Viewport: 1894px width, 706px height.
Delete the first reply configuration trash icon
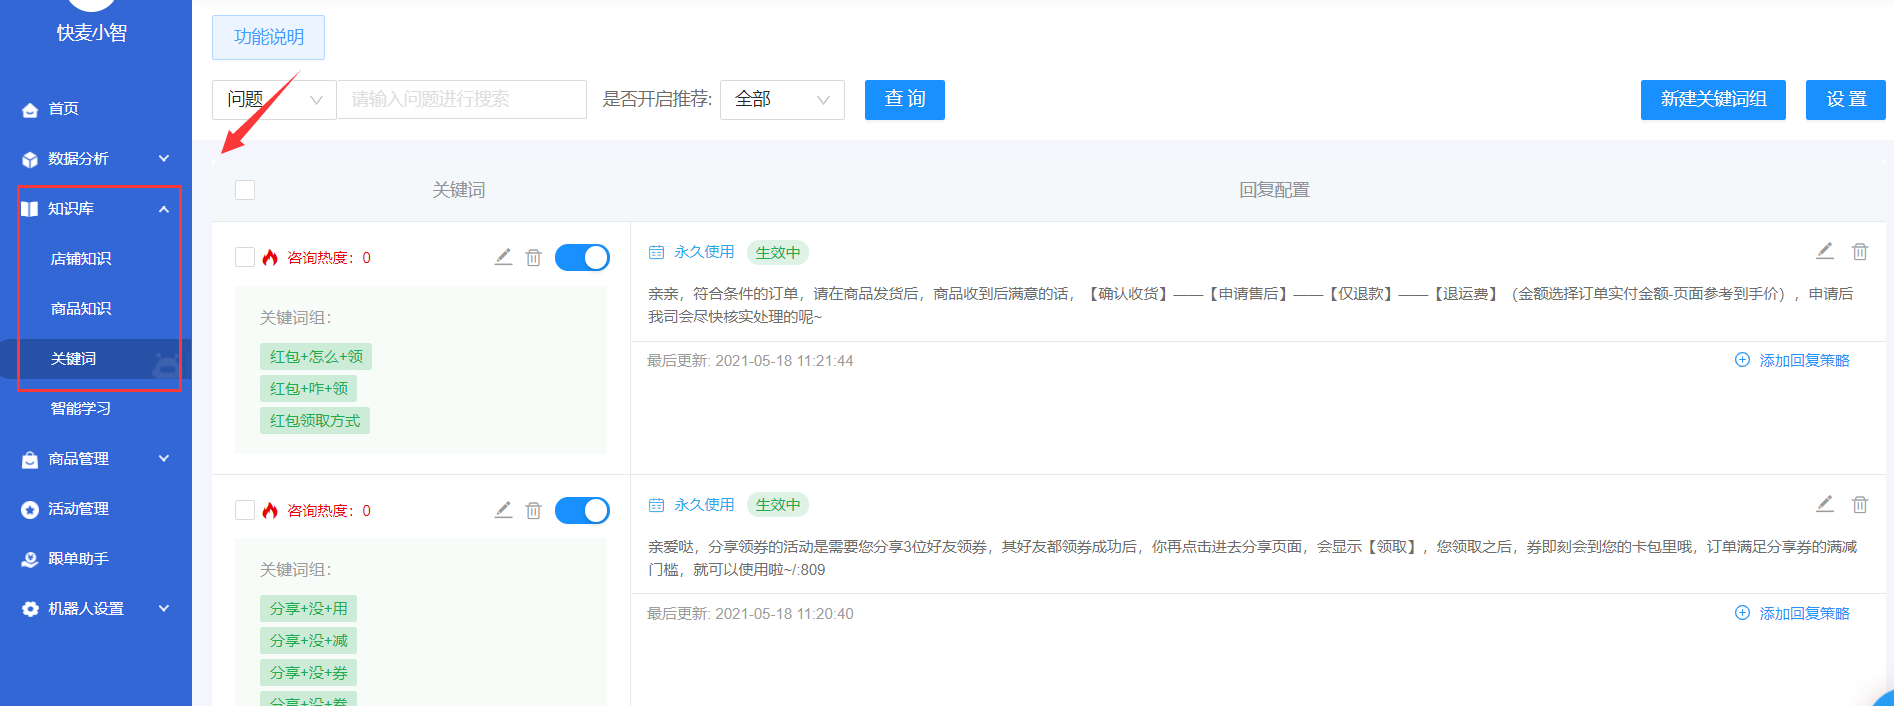1860,252
